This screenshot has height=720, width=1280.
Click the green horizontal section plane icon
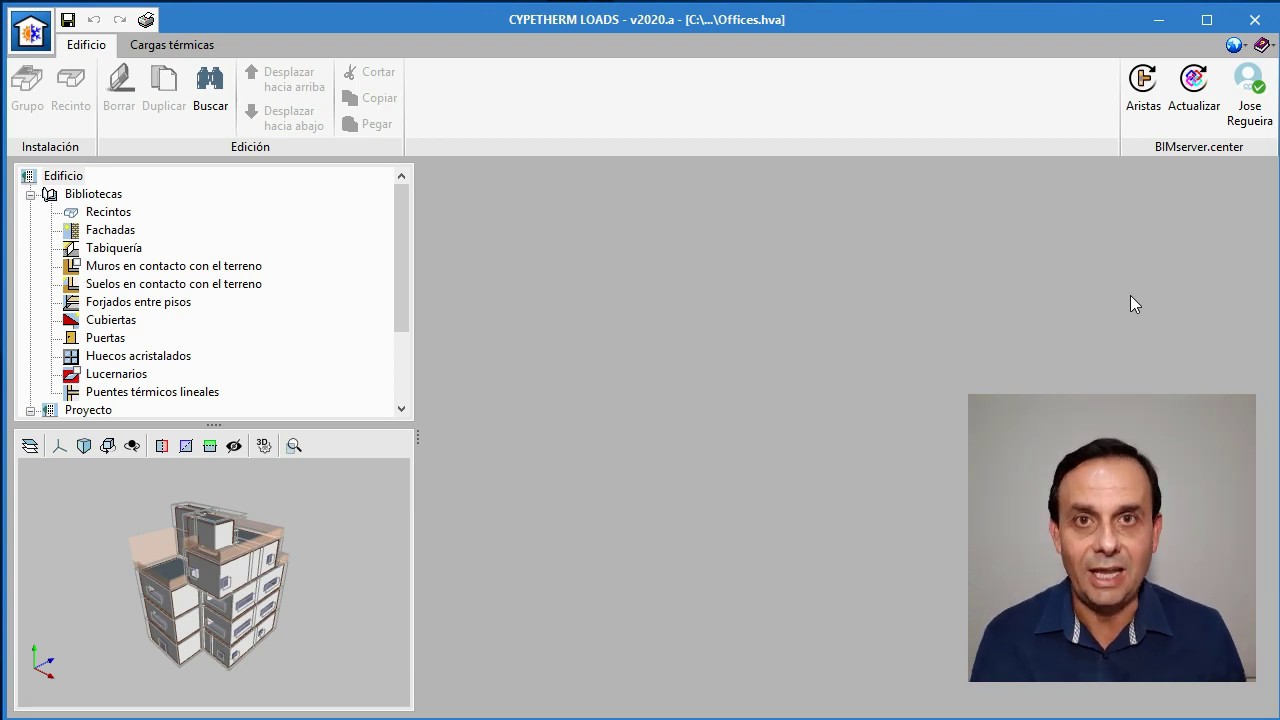pyautogui.click(x=210, y=446)
